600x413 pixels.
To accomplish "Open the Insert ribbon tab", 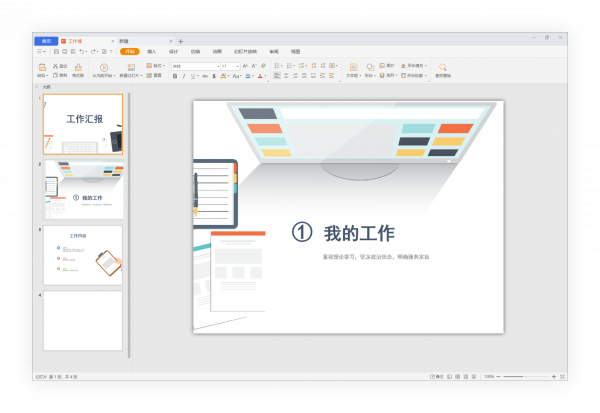I will [x=152, y=51].
